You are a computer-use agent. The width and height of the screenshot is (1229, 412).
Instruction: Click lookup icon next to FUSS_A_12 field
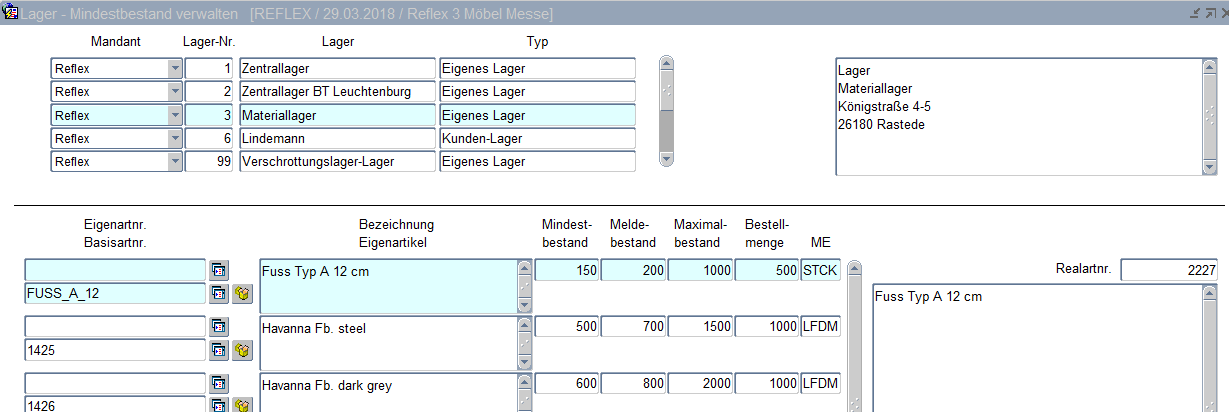click(x=218, y=294)
